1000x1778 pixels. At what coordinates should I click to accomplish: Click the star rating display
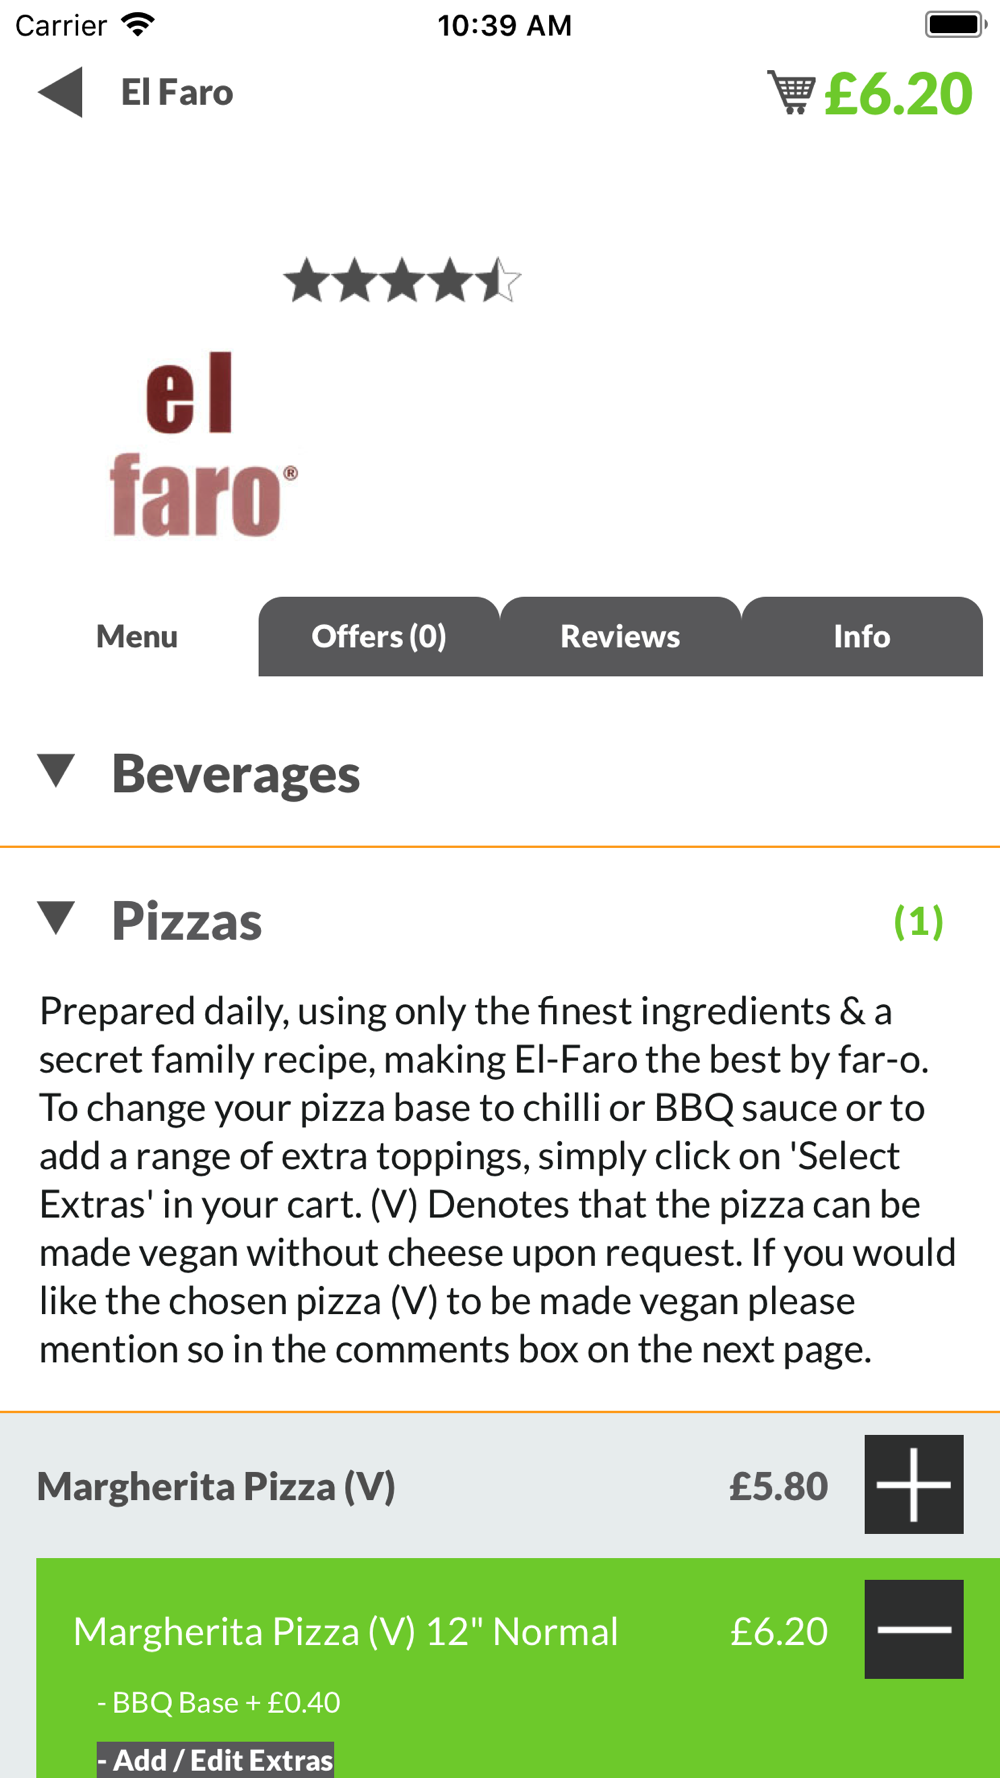tap(402, 281)
